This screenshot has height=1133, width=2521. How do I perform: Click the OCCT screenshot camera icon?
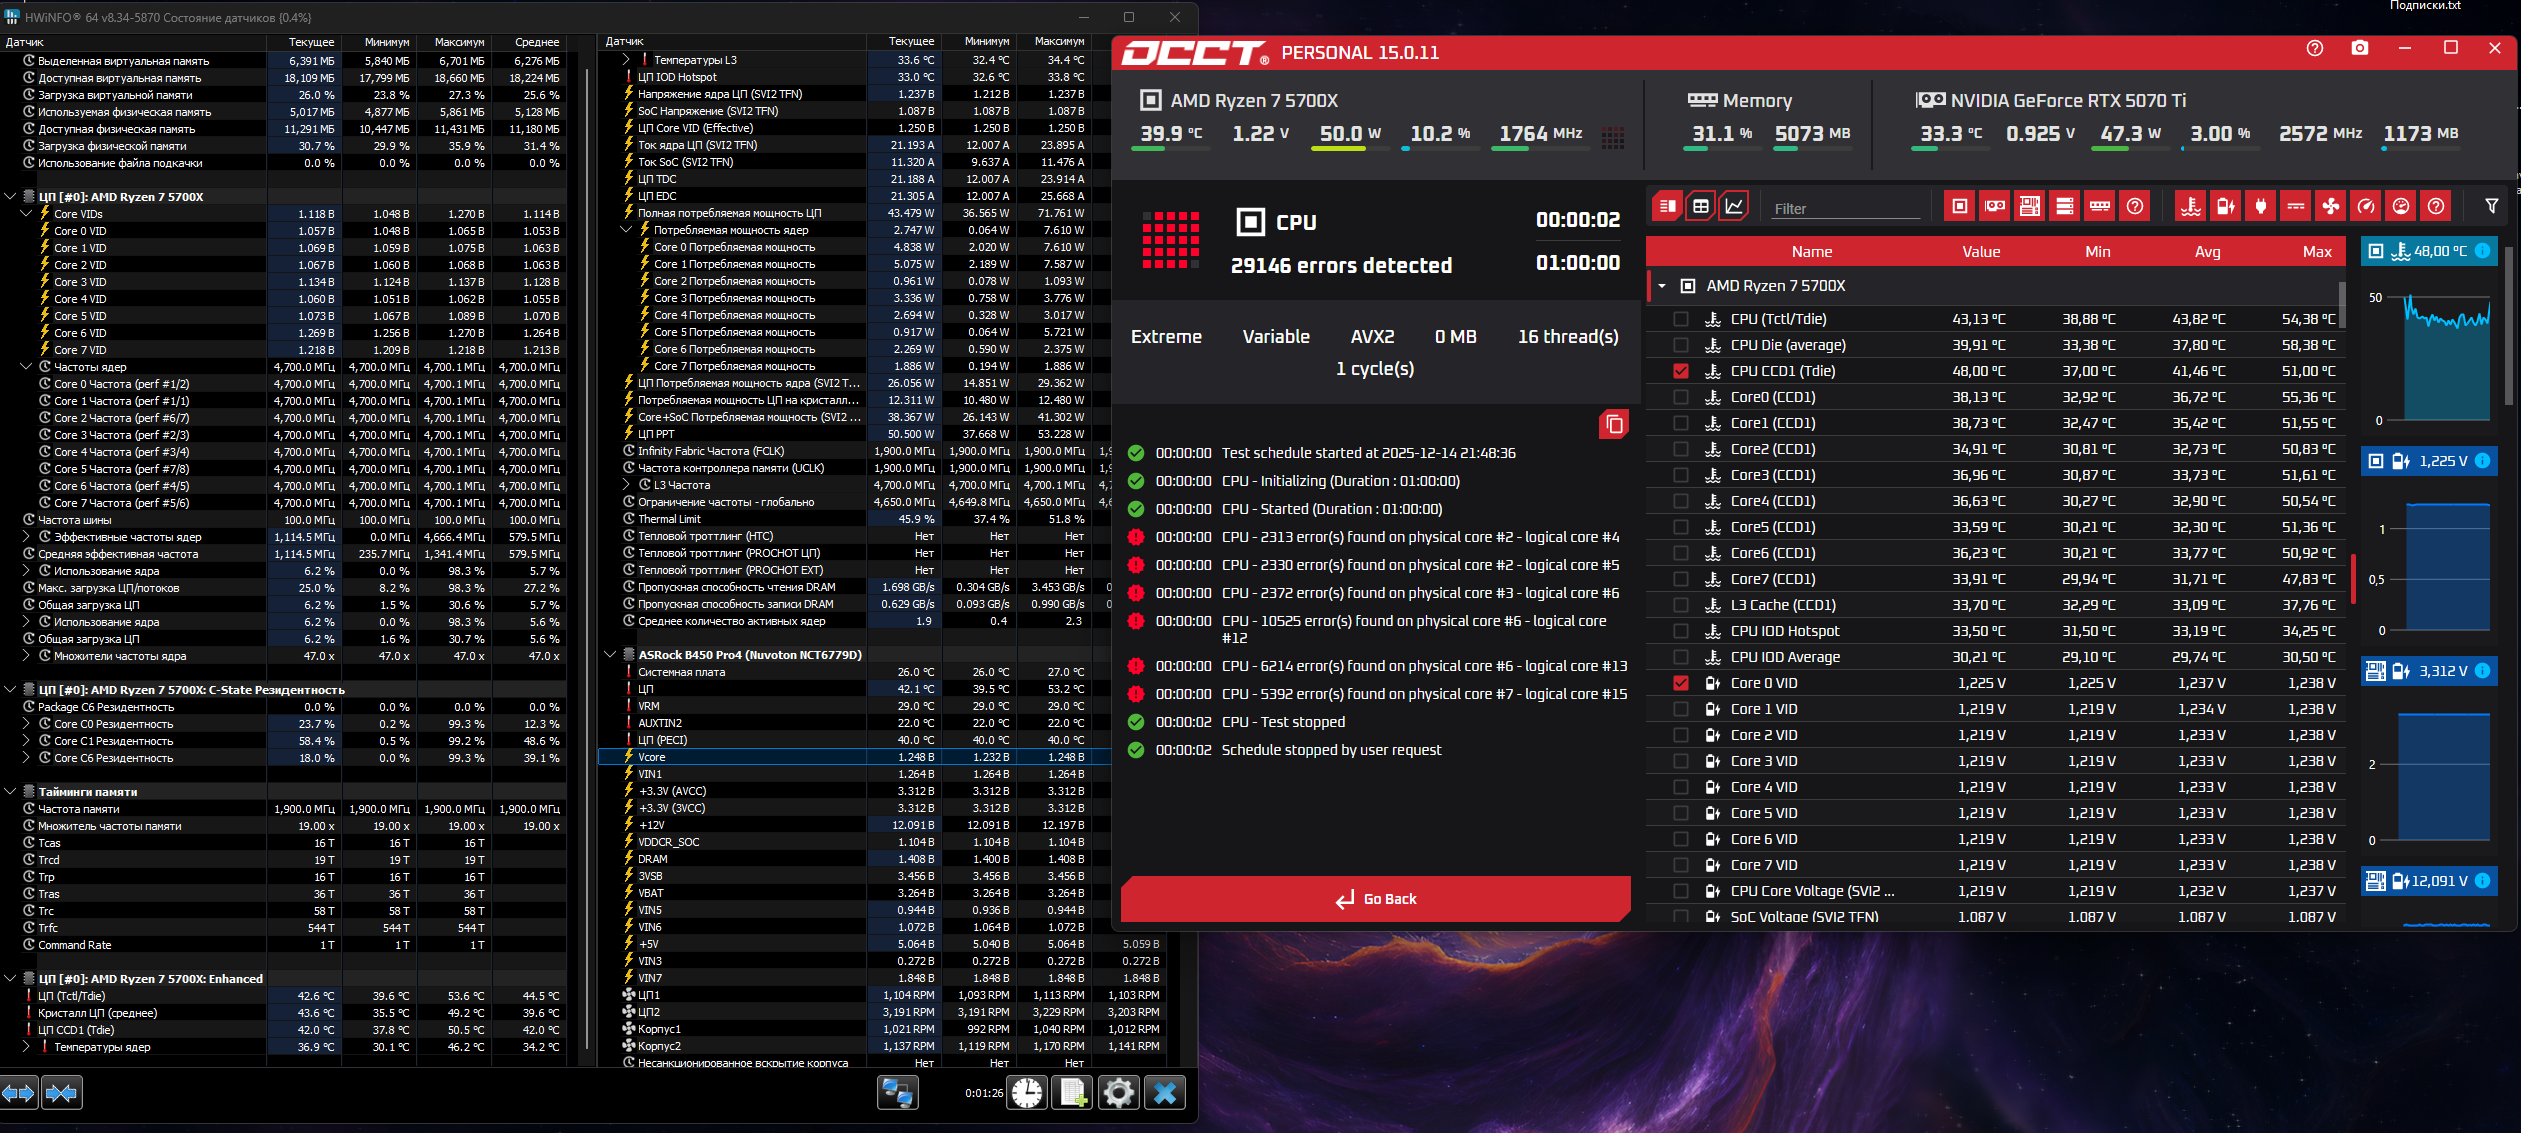[2359, 48]
